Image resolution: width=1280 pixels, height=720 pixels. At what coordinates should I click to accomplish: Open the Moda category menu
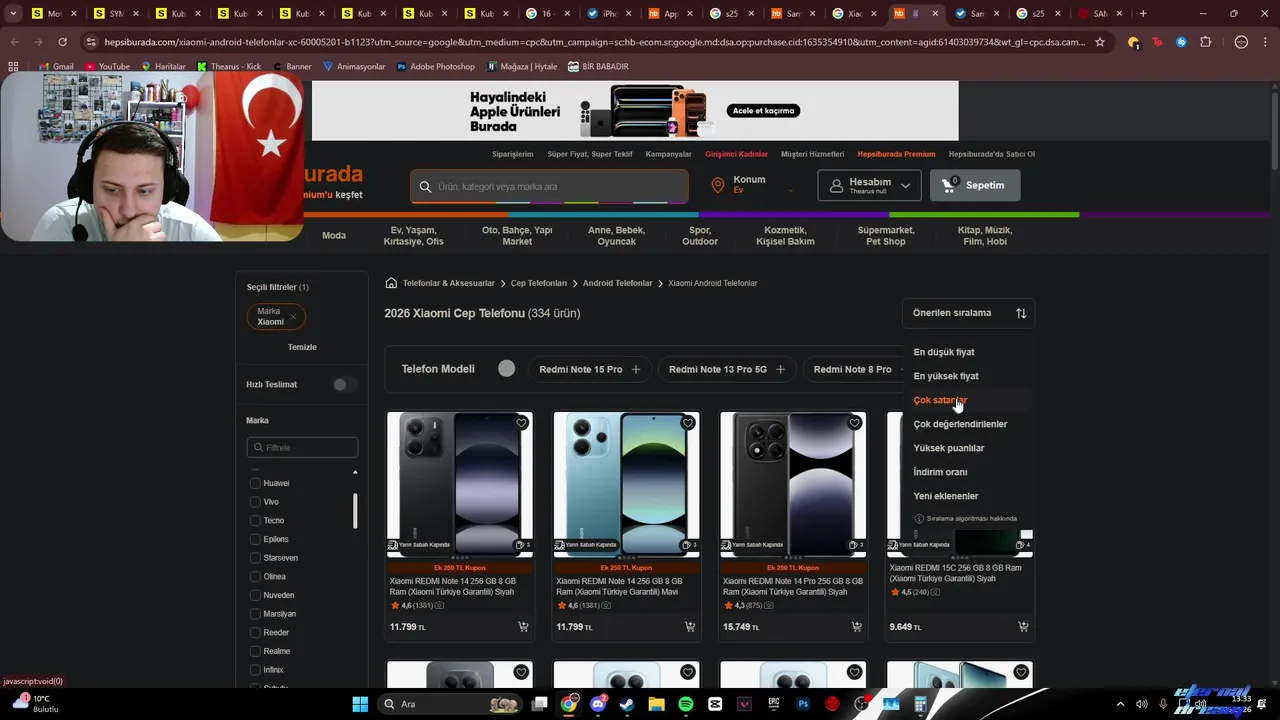tap(334, 236)
